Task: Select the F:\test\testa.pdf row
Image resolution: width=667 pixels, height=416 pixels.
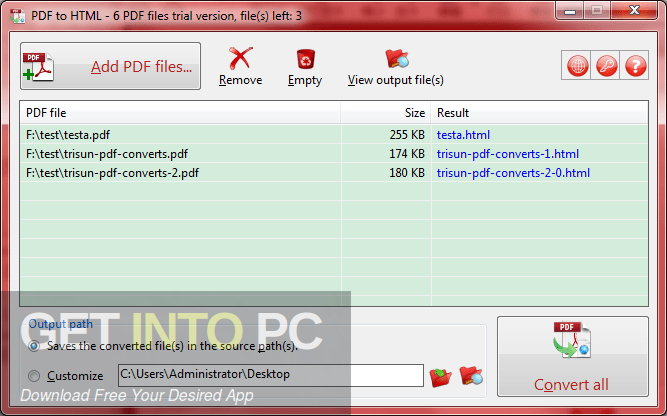Action: click(334, 134)
